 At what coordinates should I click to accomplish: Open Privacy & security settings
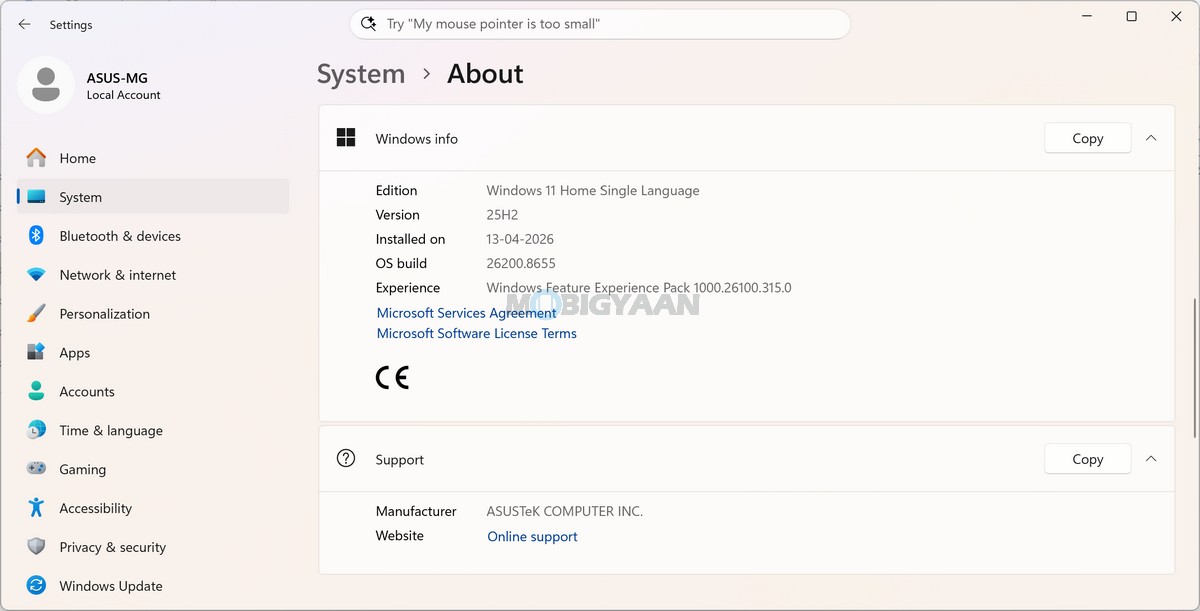153,547
